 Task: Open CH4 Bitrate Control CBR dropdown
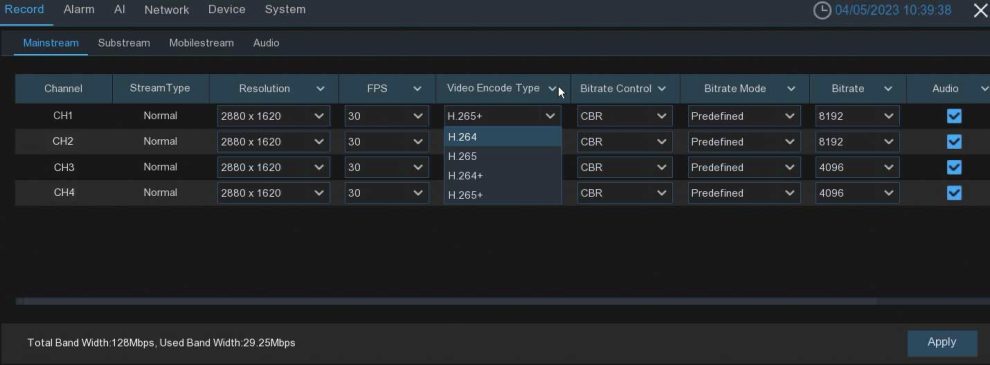tap(624, 193)
